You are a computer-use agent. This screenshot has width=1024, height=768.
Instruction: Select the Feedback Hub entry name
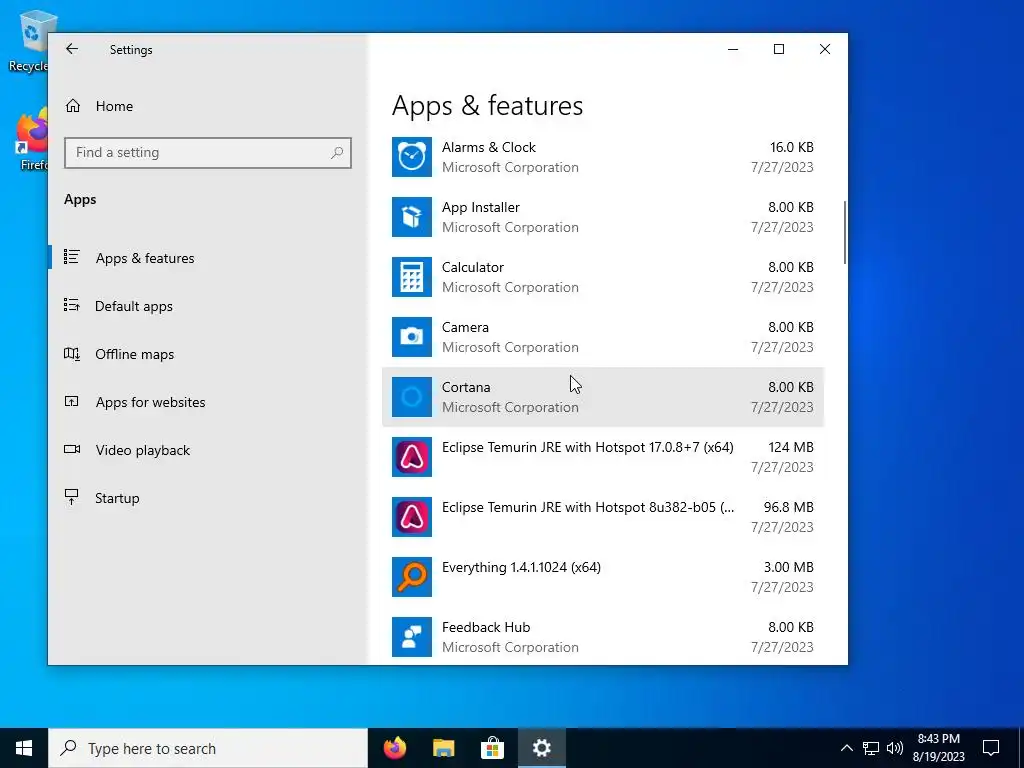tap(486, 628)
